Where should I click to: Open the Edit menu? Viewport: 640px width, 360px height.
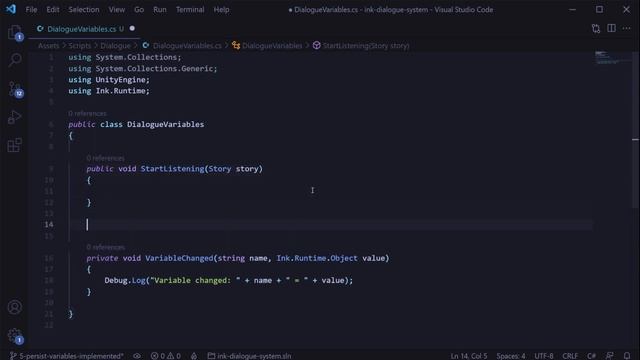[x=53, y=9]
